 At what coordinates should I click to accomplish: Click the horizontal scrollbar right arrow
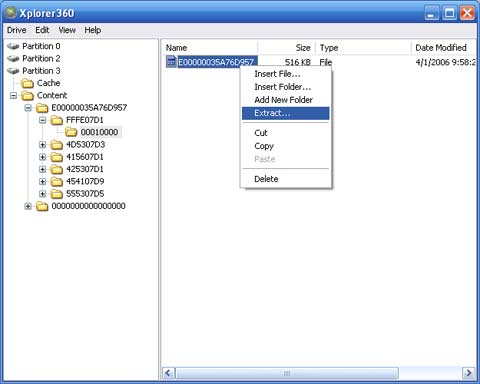click(469, 373)
